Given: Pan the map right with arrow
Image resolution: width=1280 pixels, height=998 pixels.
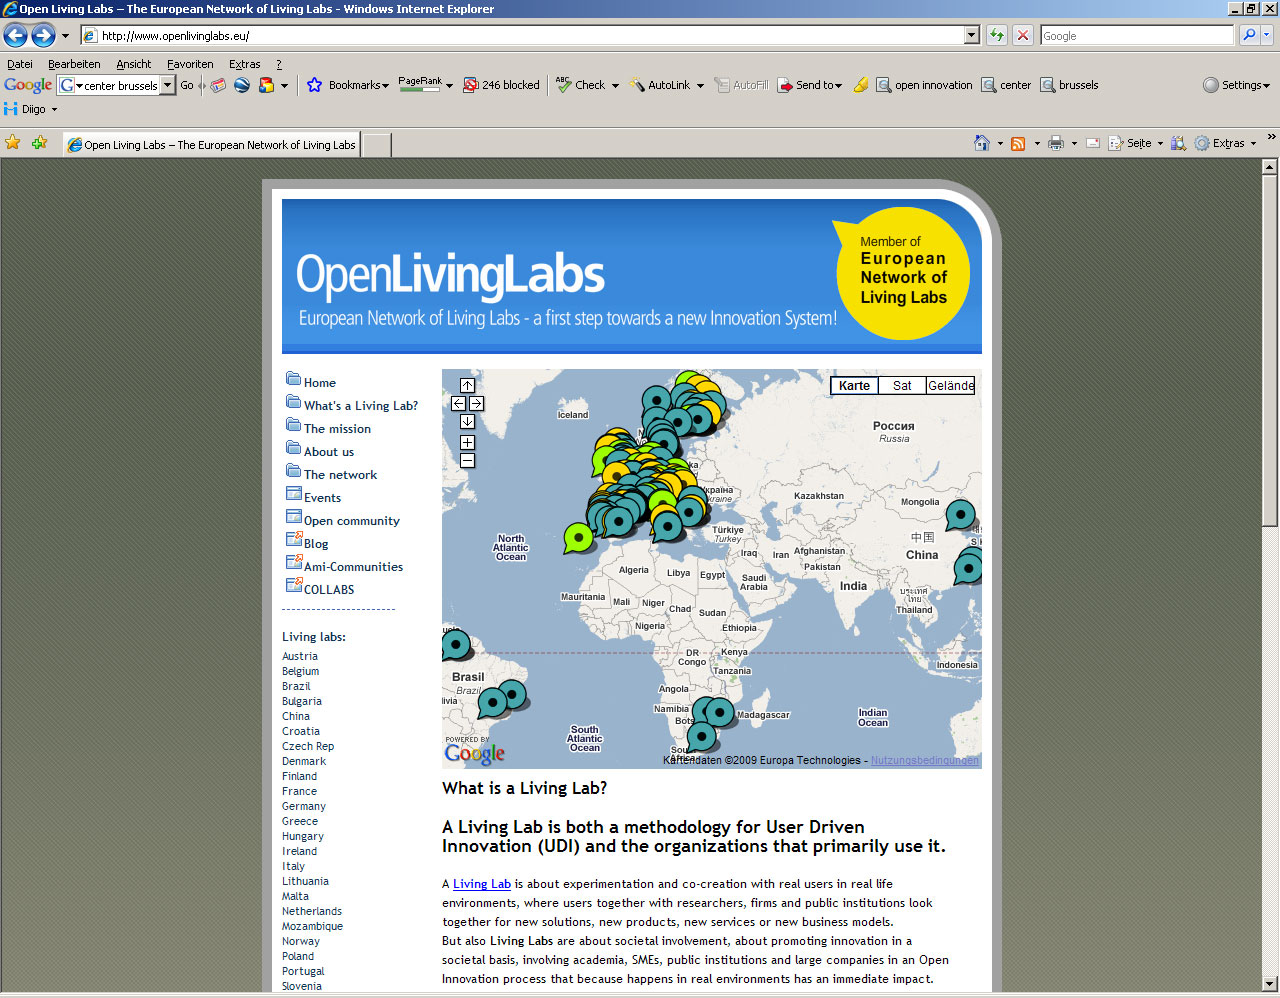Looking at the screenshot, I should (476, 403).
